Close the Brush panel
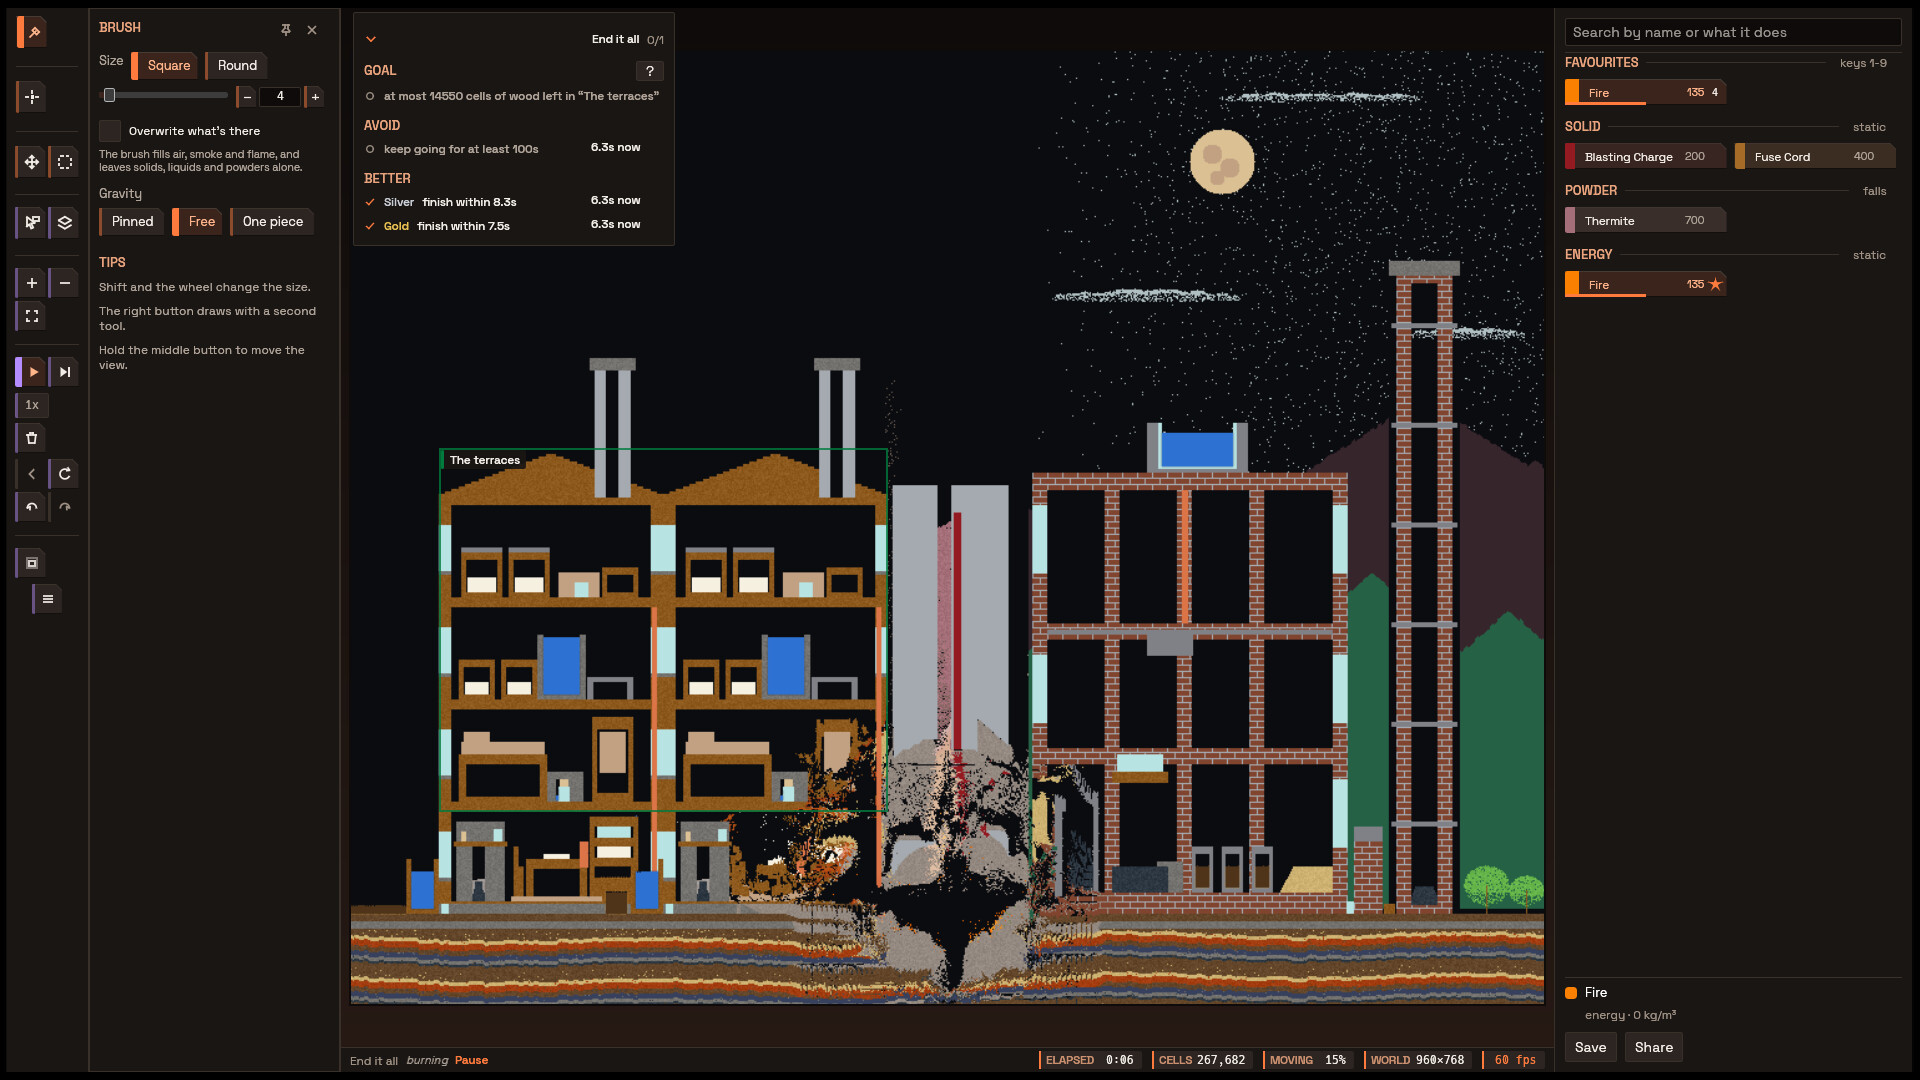 point(312,30)
